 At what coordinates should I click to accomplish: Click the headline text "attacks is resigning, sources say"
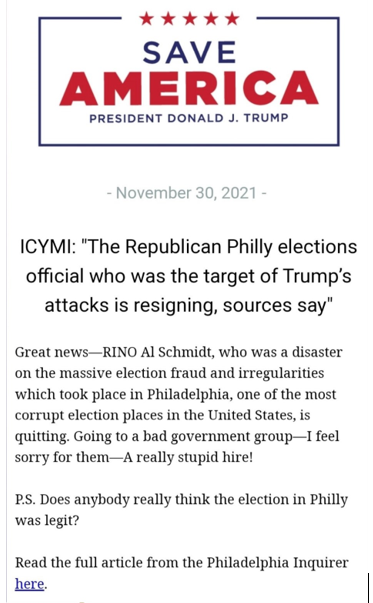[188, 305]
